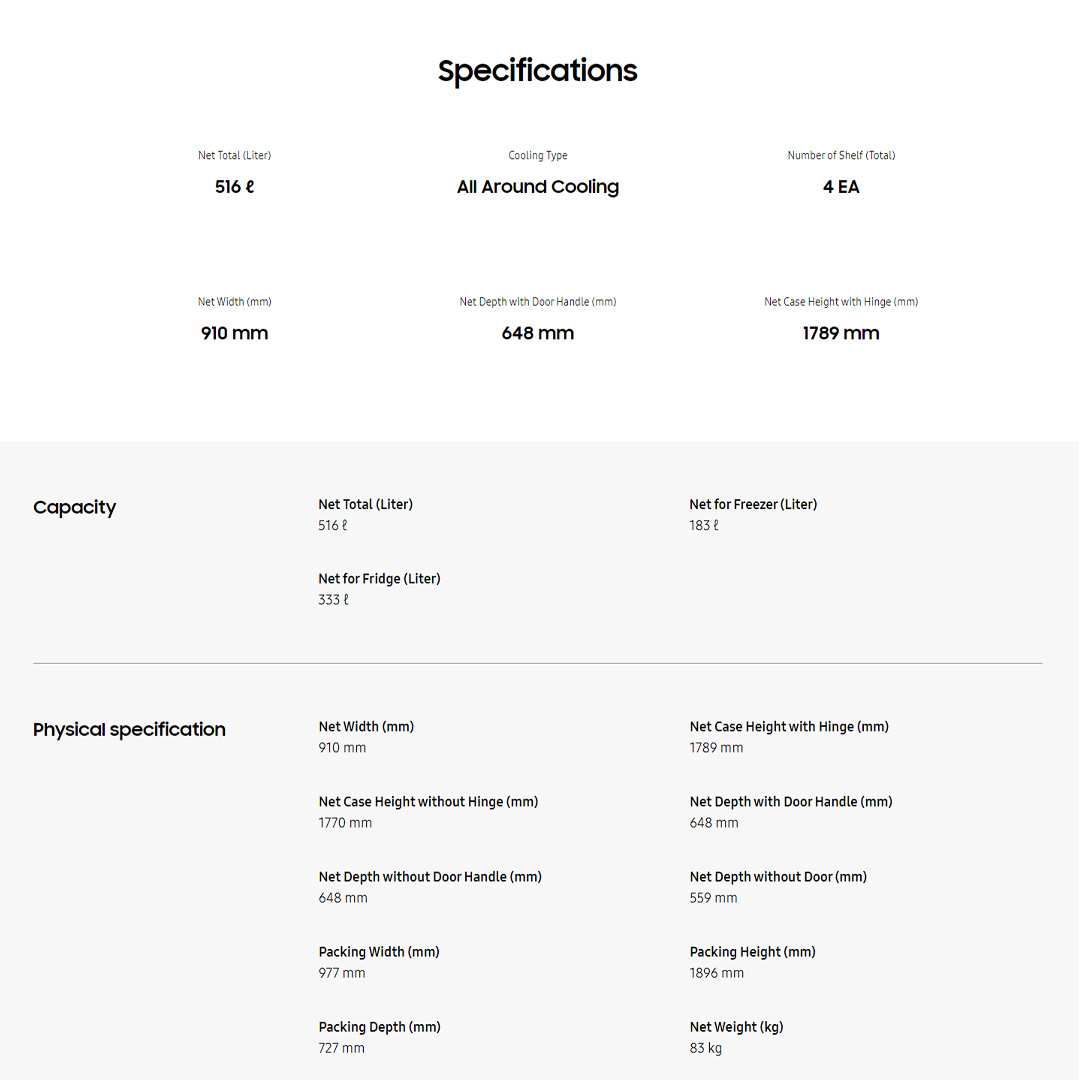The height and width of the screenshot is (1080, 1080).
Task: Select the Net for Freezer (Liter) label
Action: point(753,505)
